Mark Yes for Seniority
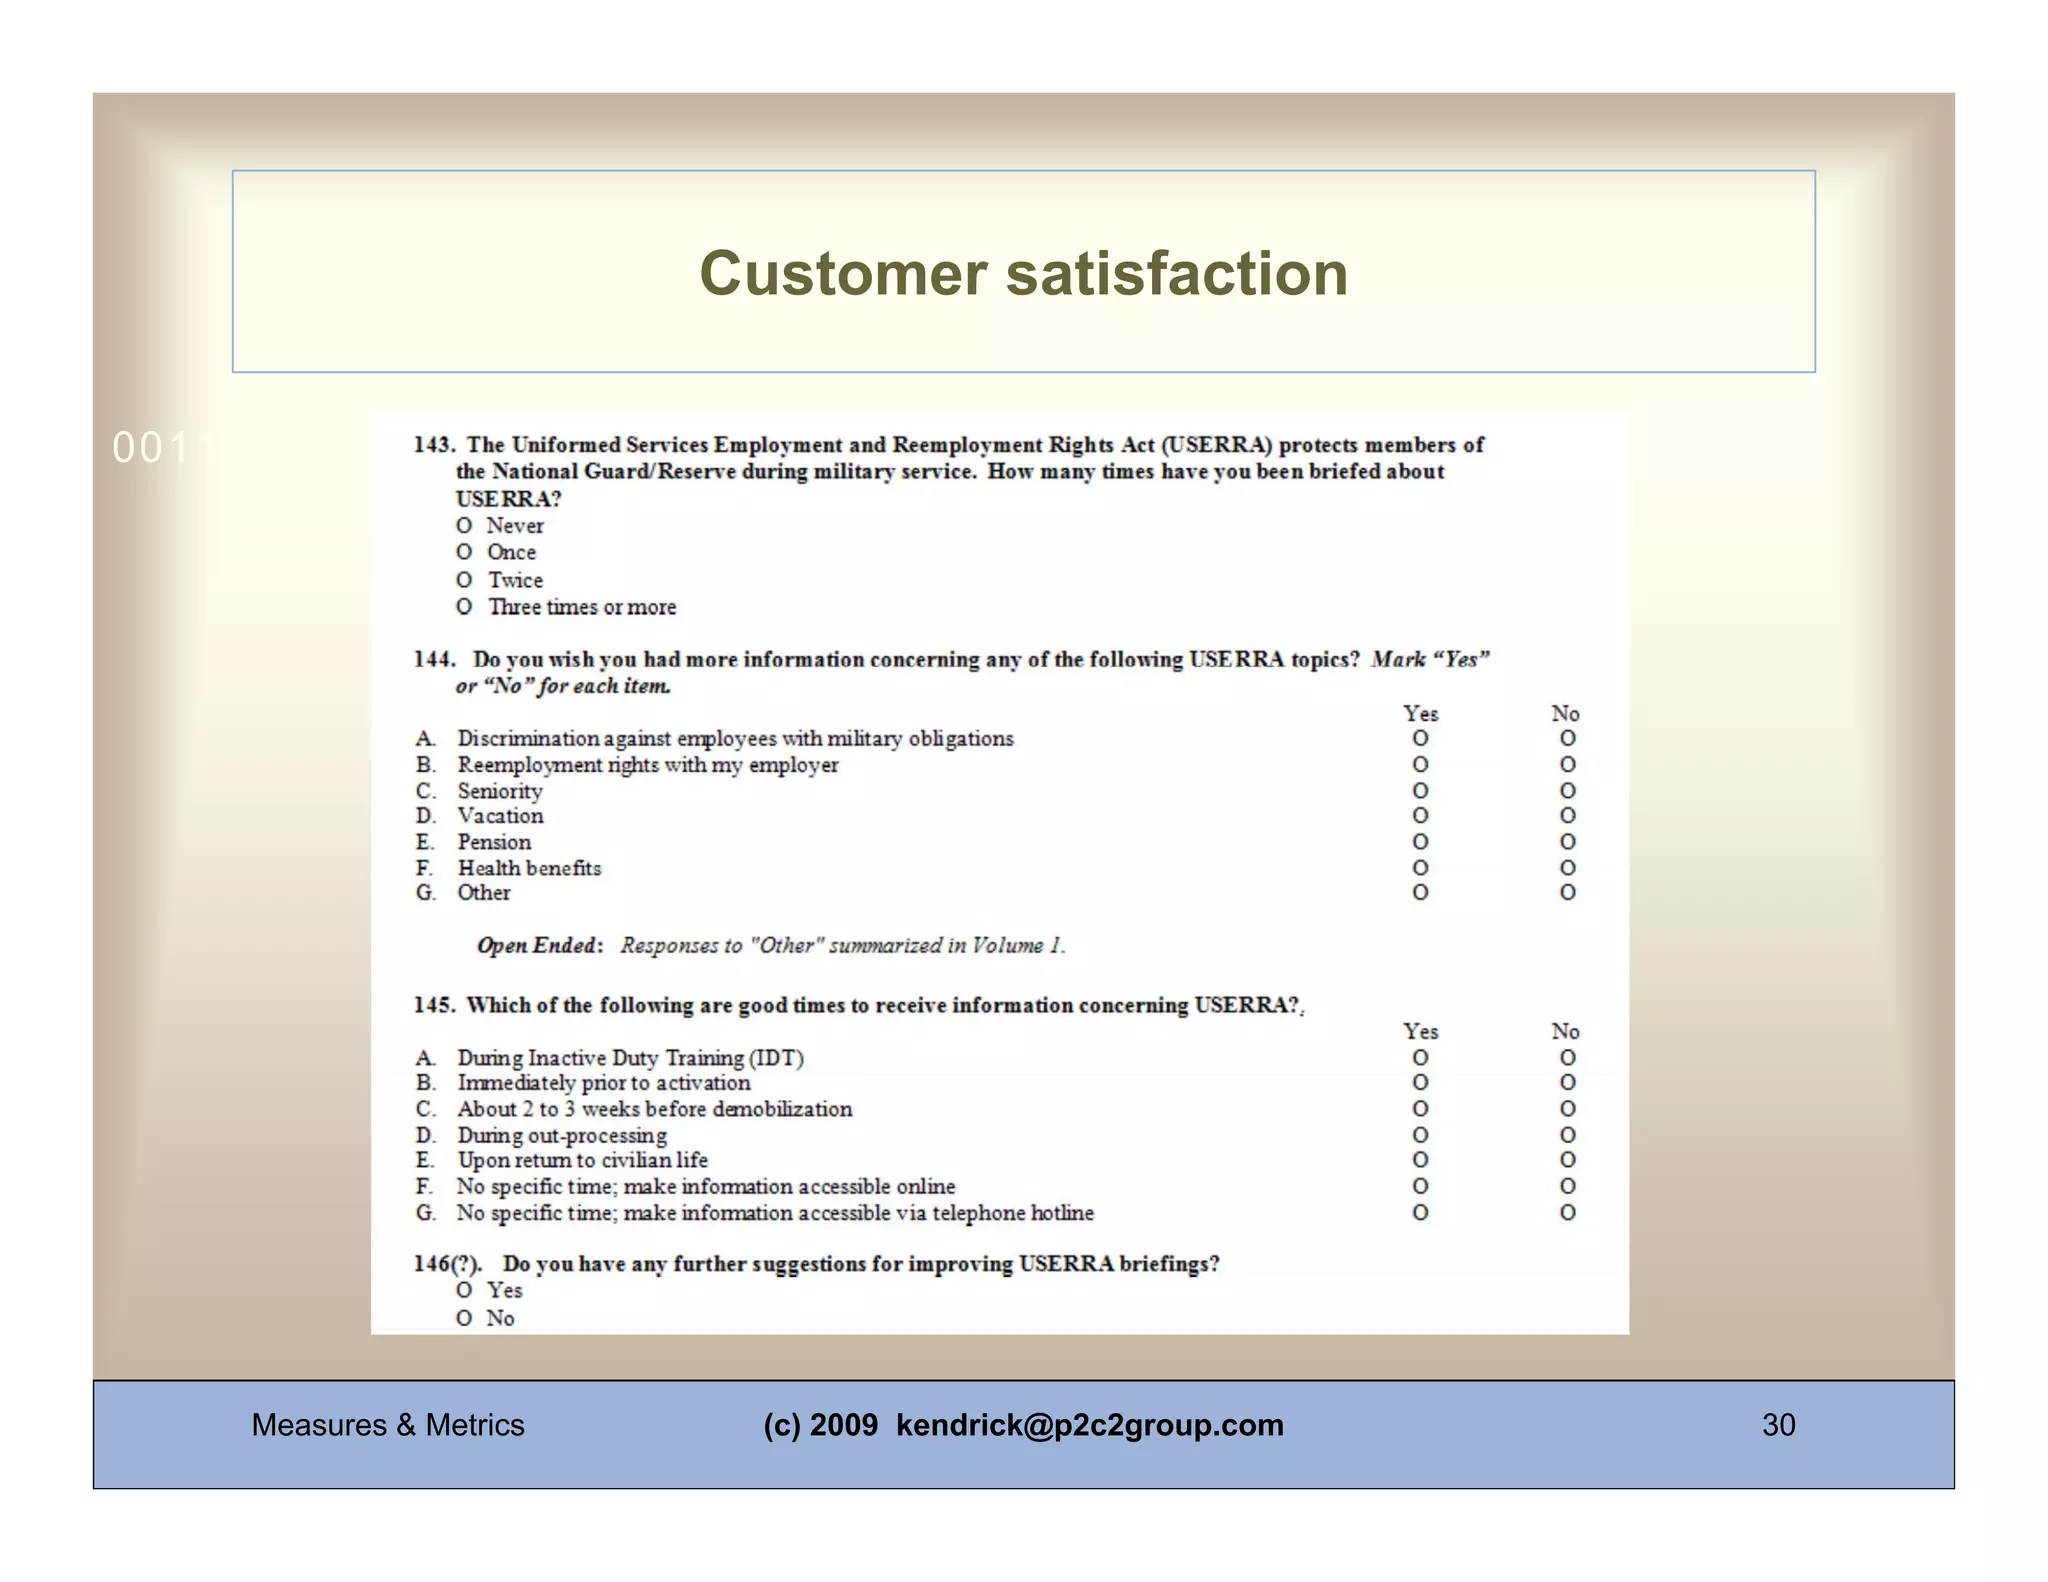Image resolution: width=2048 pixels, height=1582 pixels. [1420, 790]
